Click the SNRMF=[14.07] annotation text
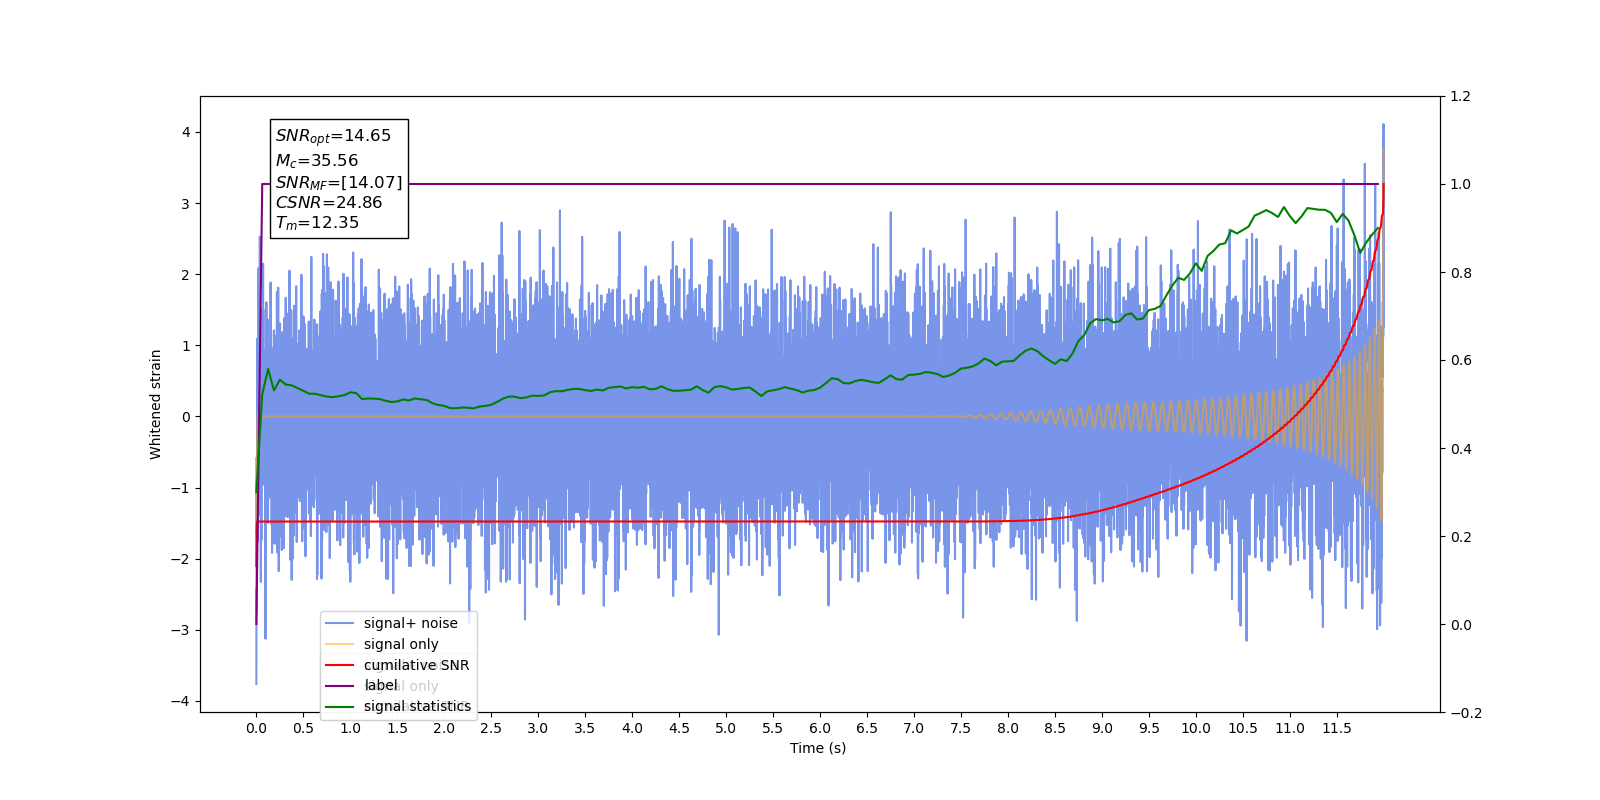This screenshot has width=1600, height=800. click(339, 182)
